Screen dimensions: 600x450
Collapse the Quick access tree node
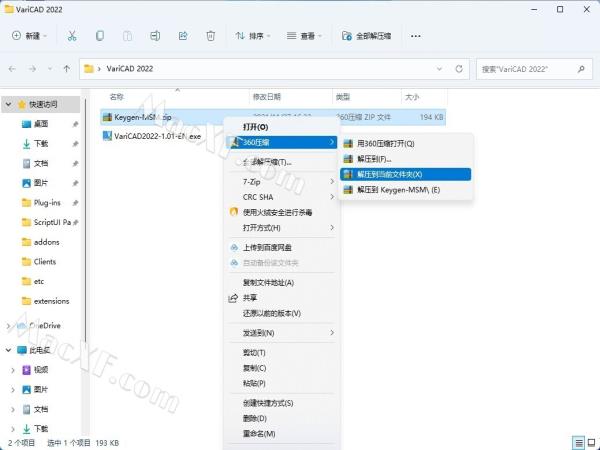click(x=8, y=104)
